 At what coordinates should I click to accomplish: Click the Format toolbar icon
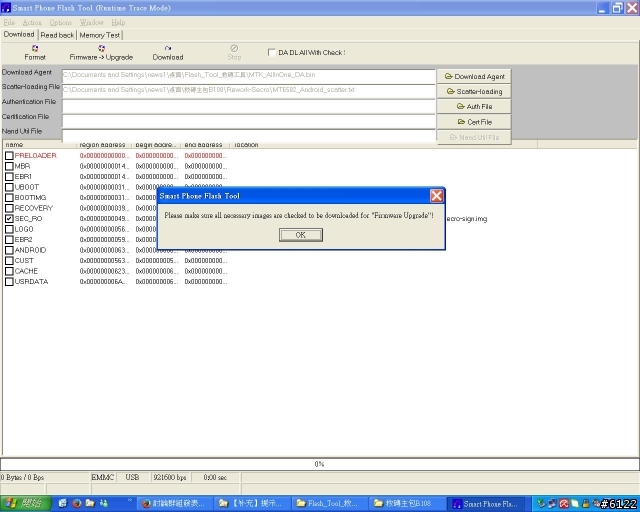point(35,52)
